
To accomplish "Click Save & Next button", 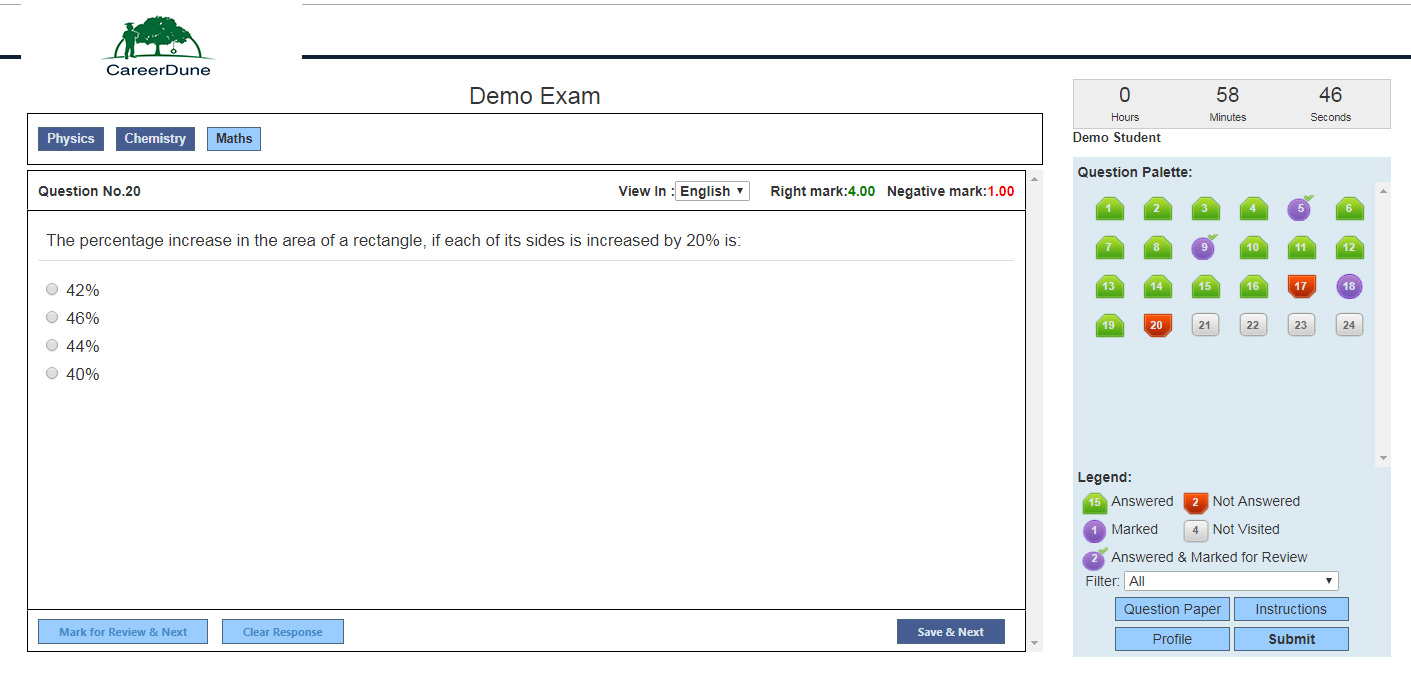I will (x=951, y=632).
